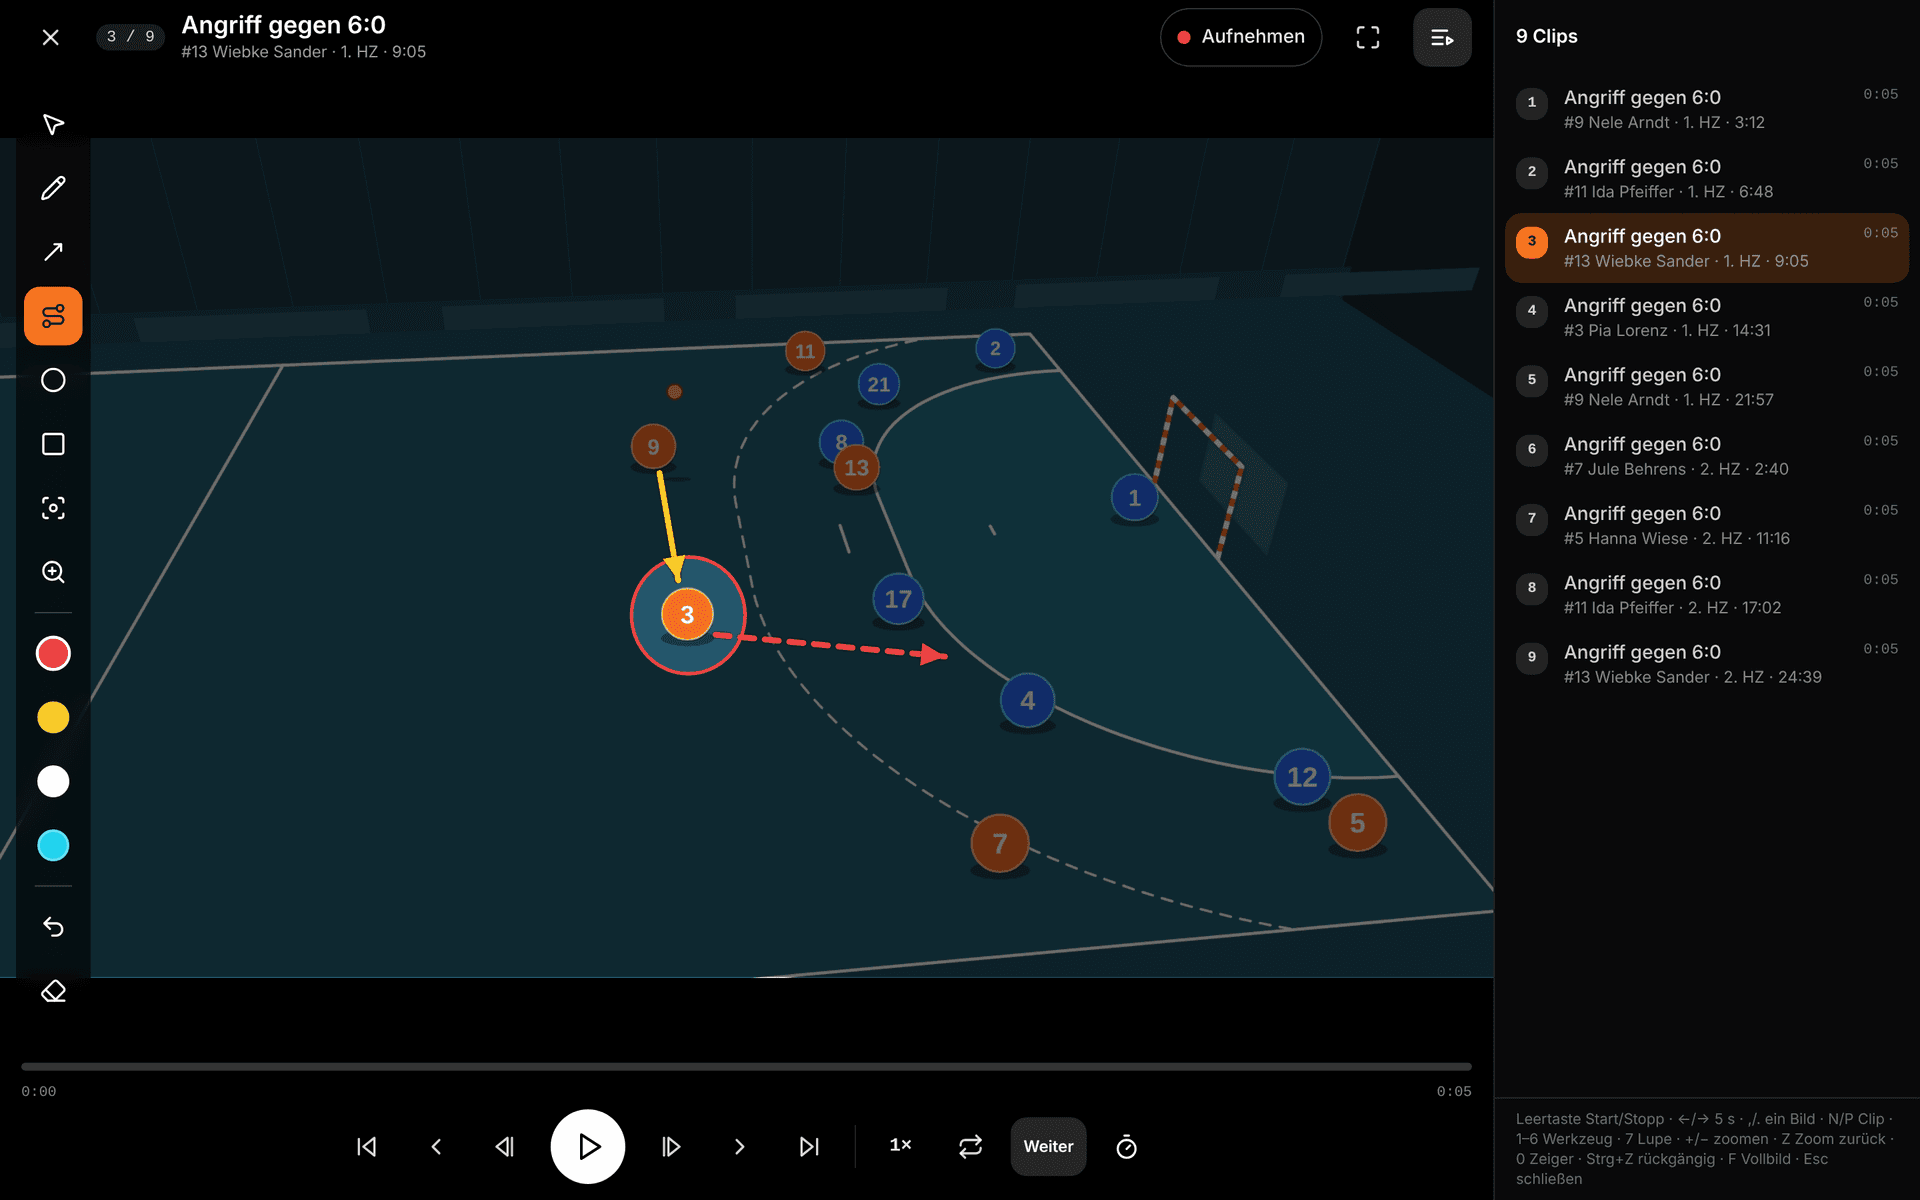This screenshot has height=1200, width=1920.
Task: Toggle the clip playlist panel
Action: [1442, 37]
